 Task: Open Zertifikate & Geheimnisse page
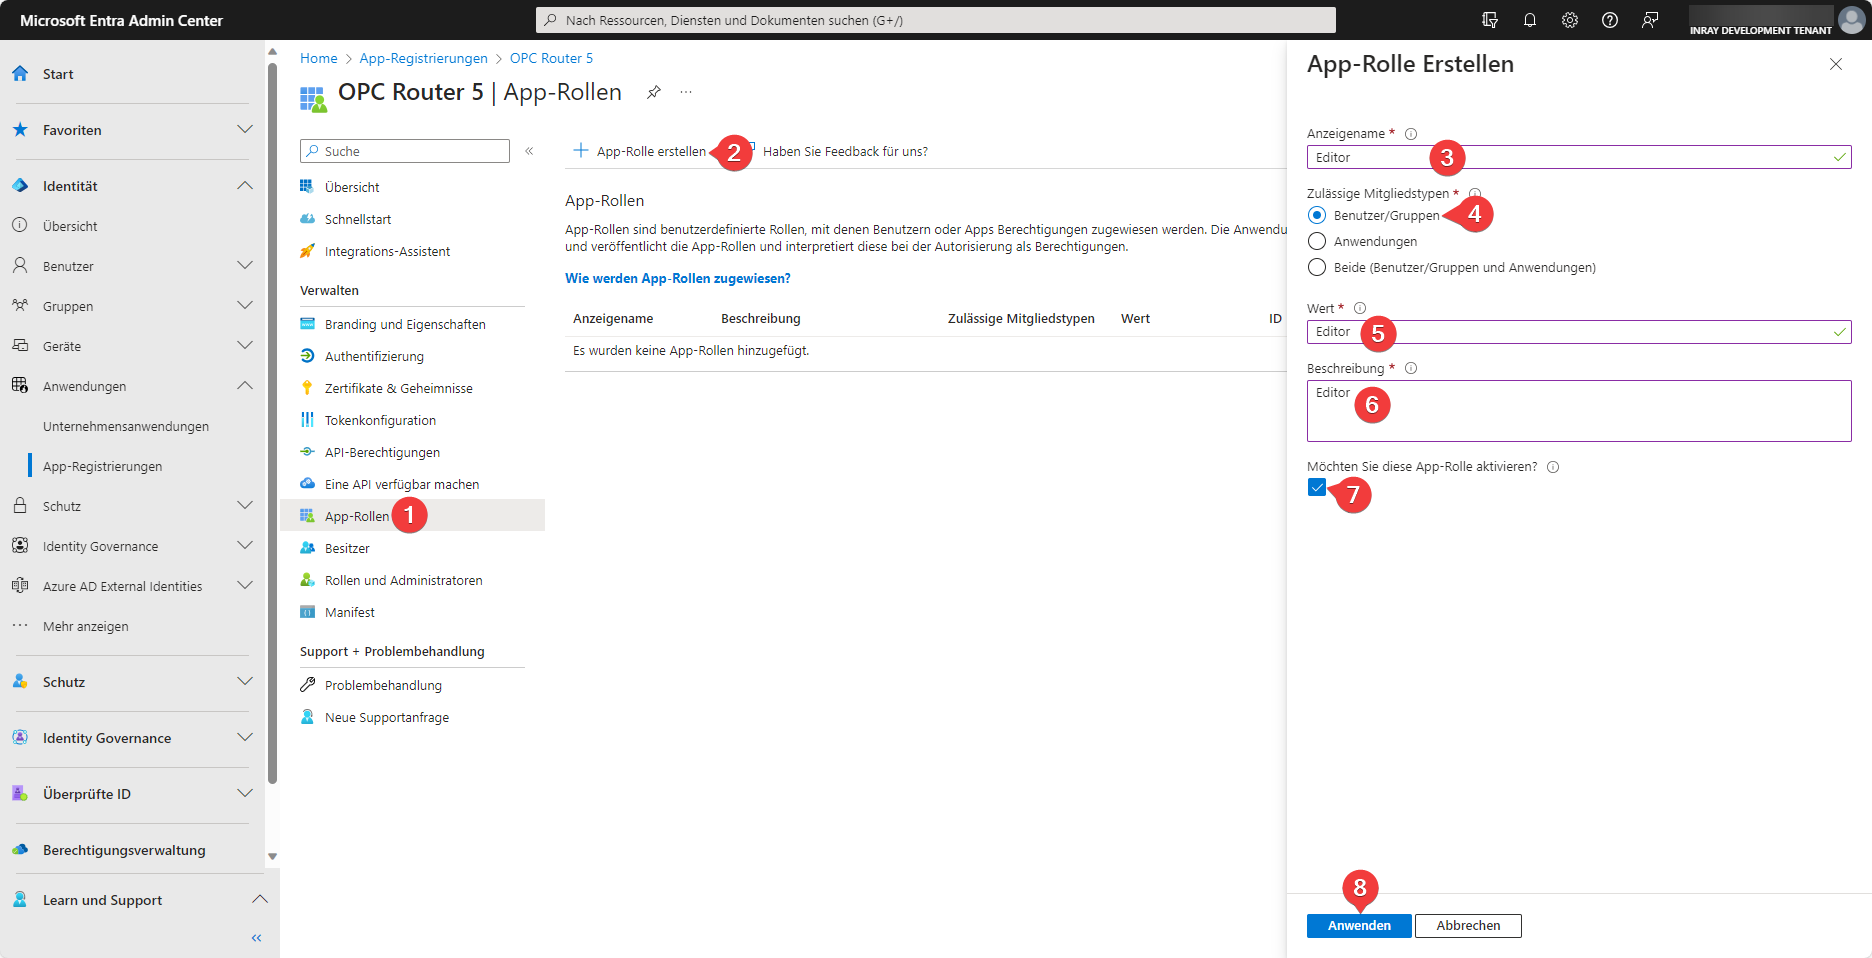398,389
